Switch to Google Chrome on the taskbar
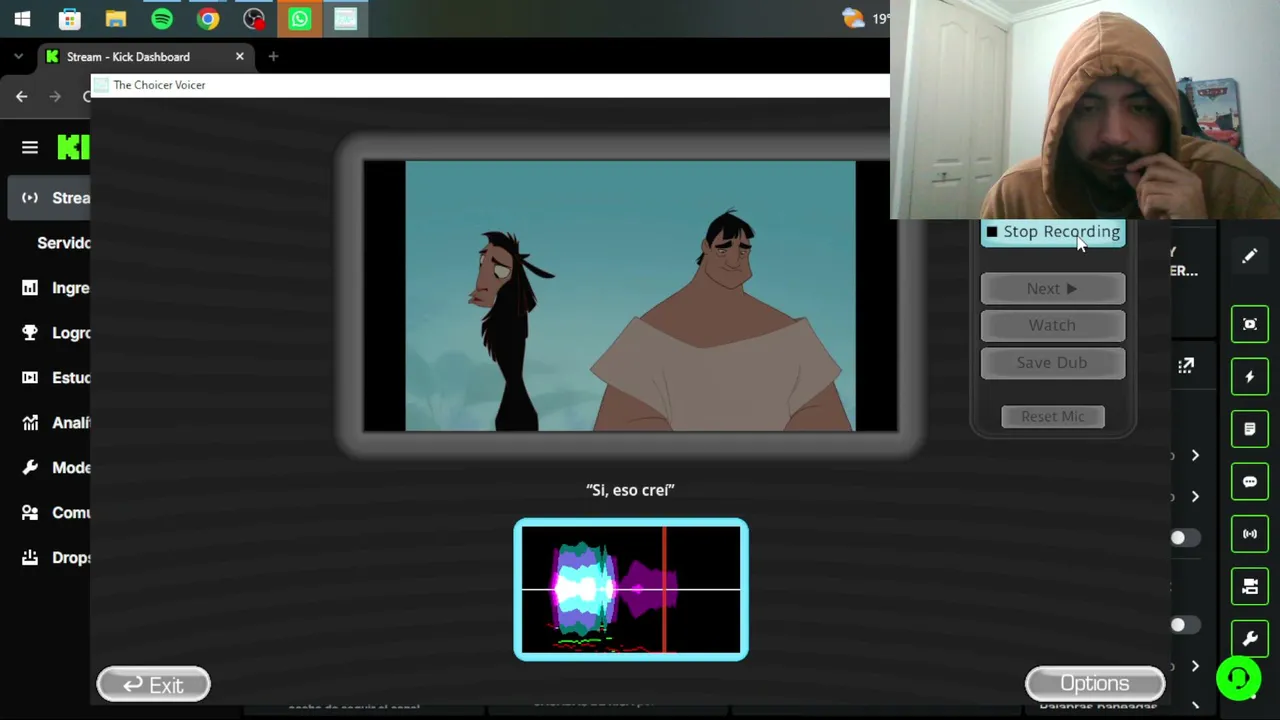 [x=207, y=19]
